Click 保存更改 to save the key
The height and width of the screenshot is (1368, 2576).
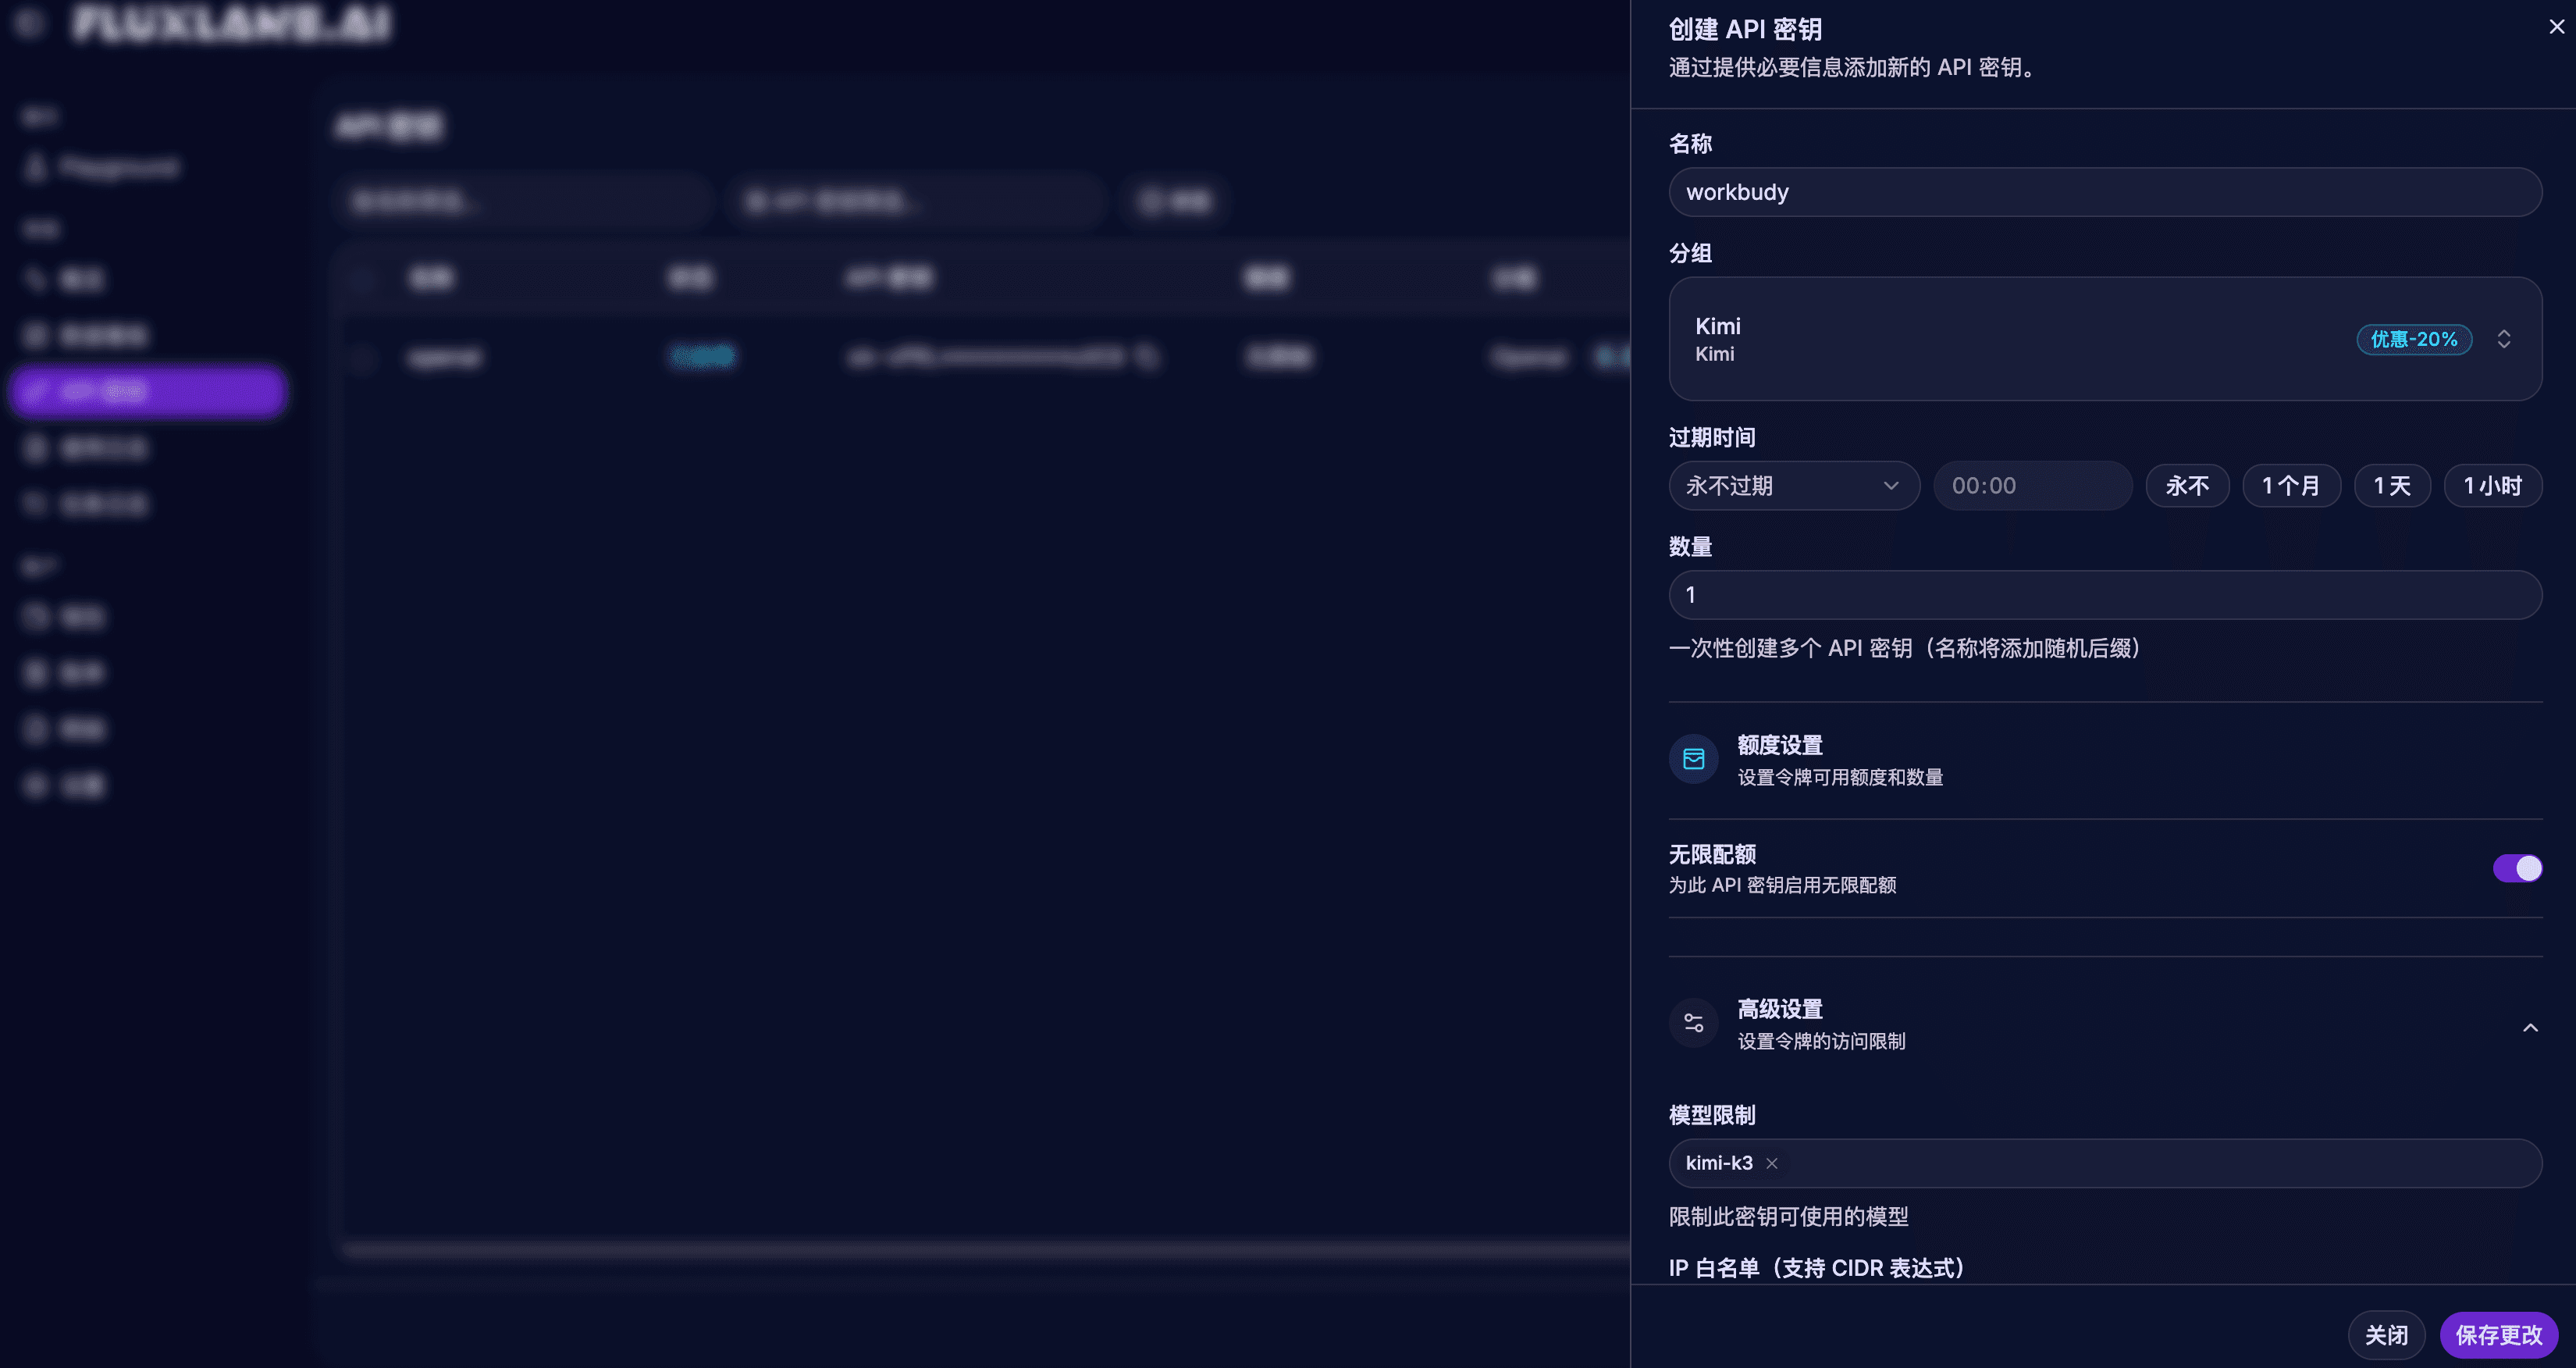2498,1335
